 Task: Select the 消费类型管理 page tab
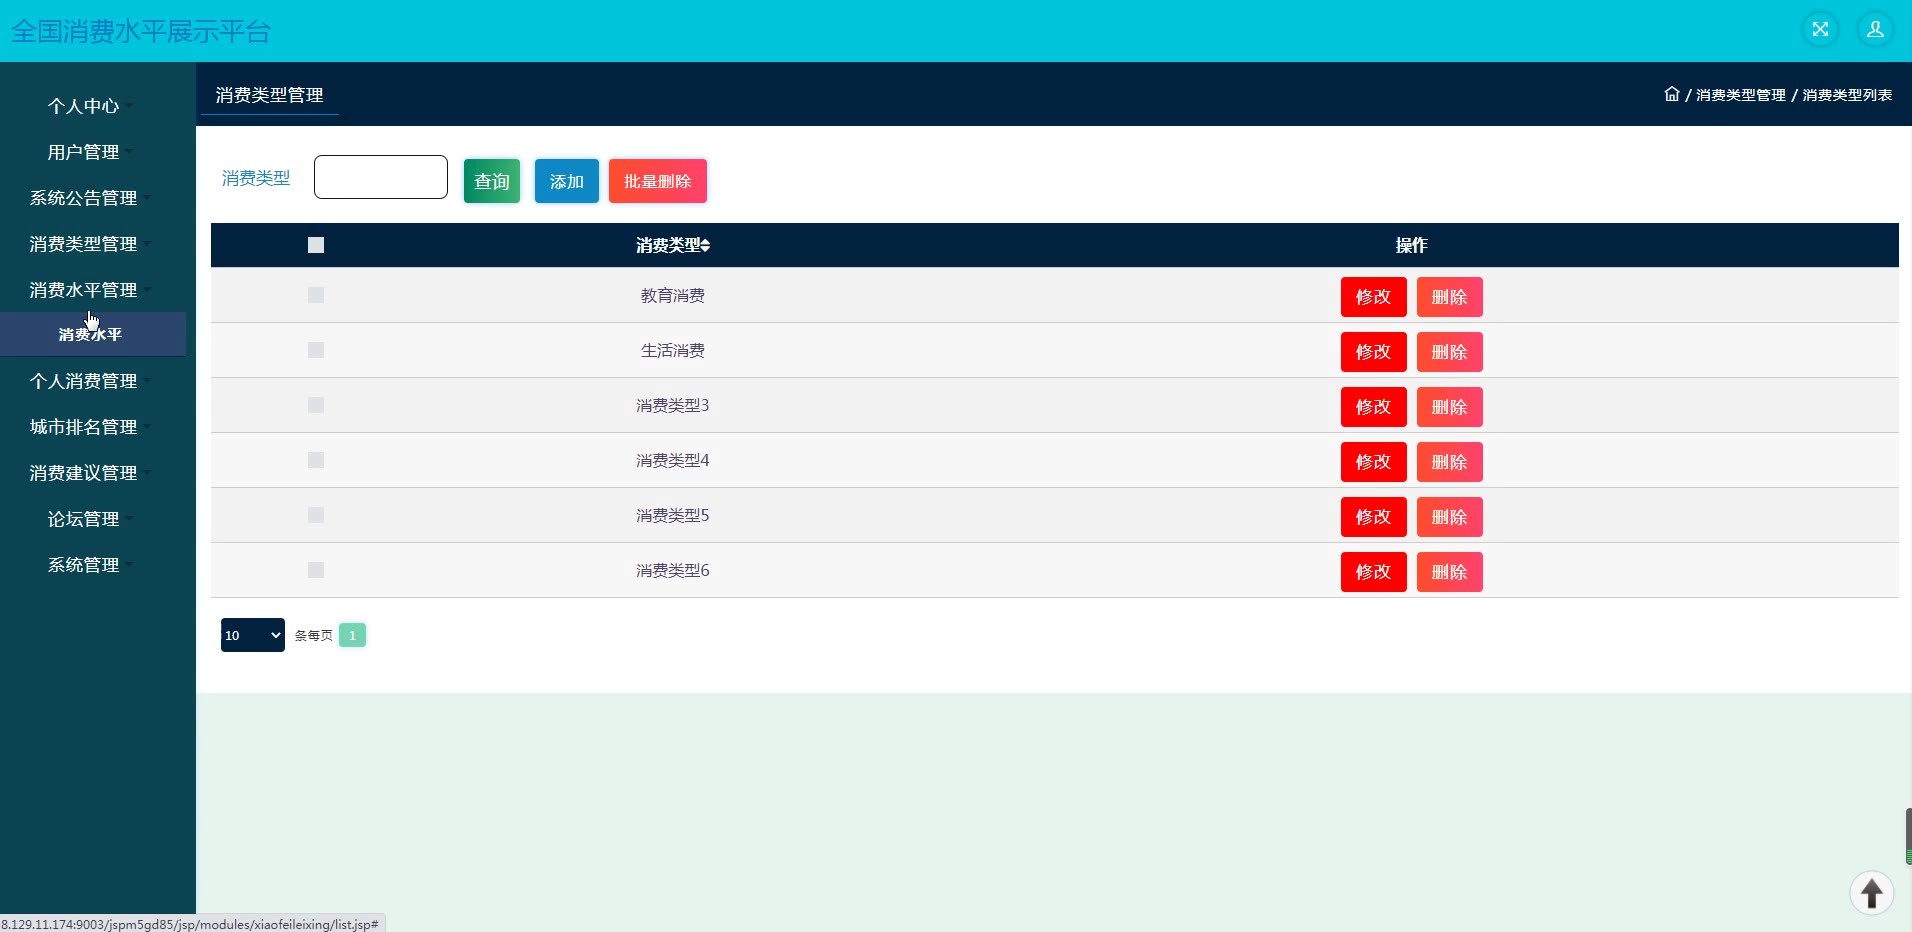(269, 95)
